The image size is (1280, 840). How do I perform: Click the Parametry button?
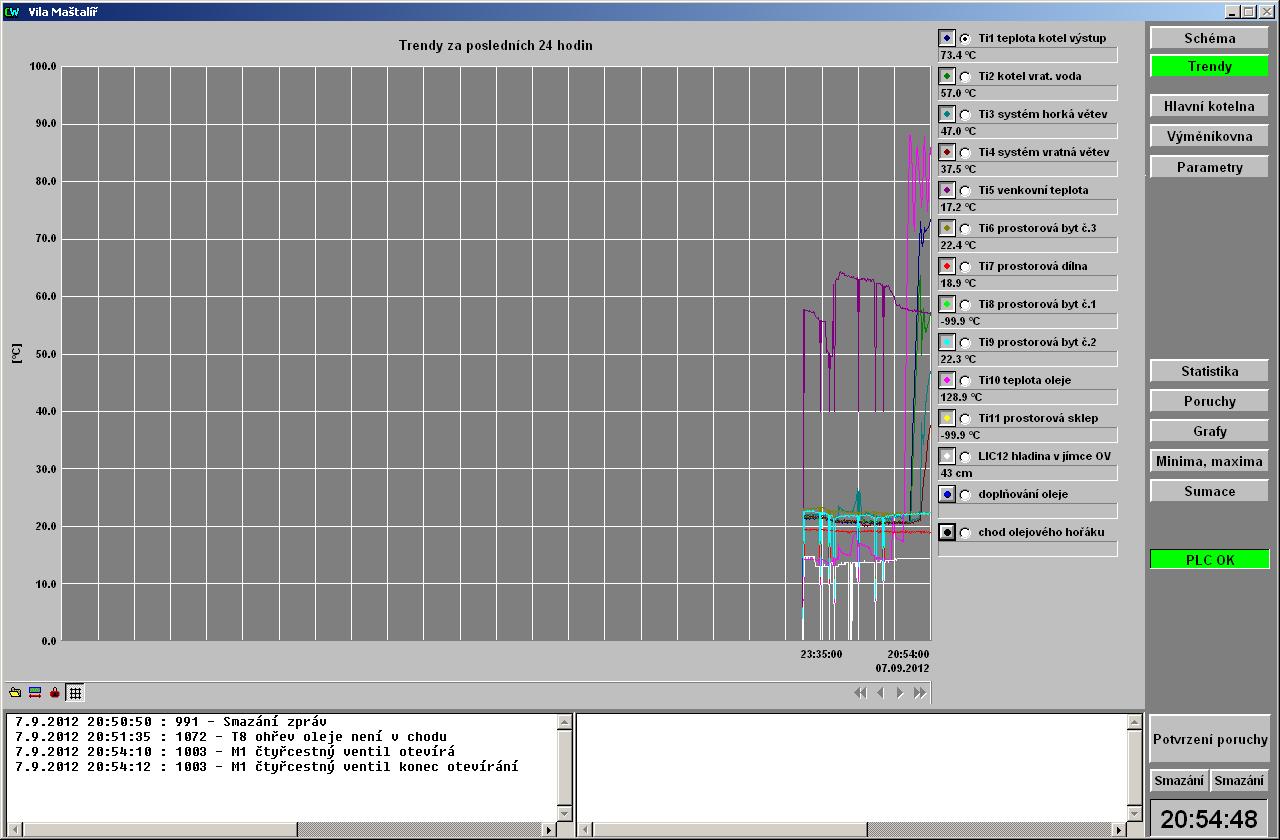(x=1209, y=167)
